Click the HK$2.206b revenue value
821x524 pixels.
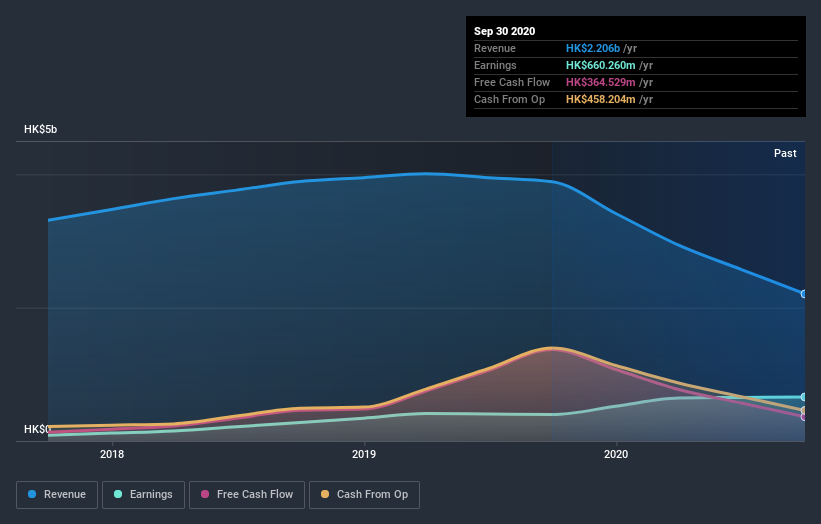[593, 48]
